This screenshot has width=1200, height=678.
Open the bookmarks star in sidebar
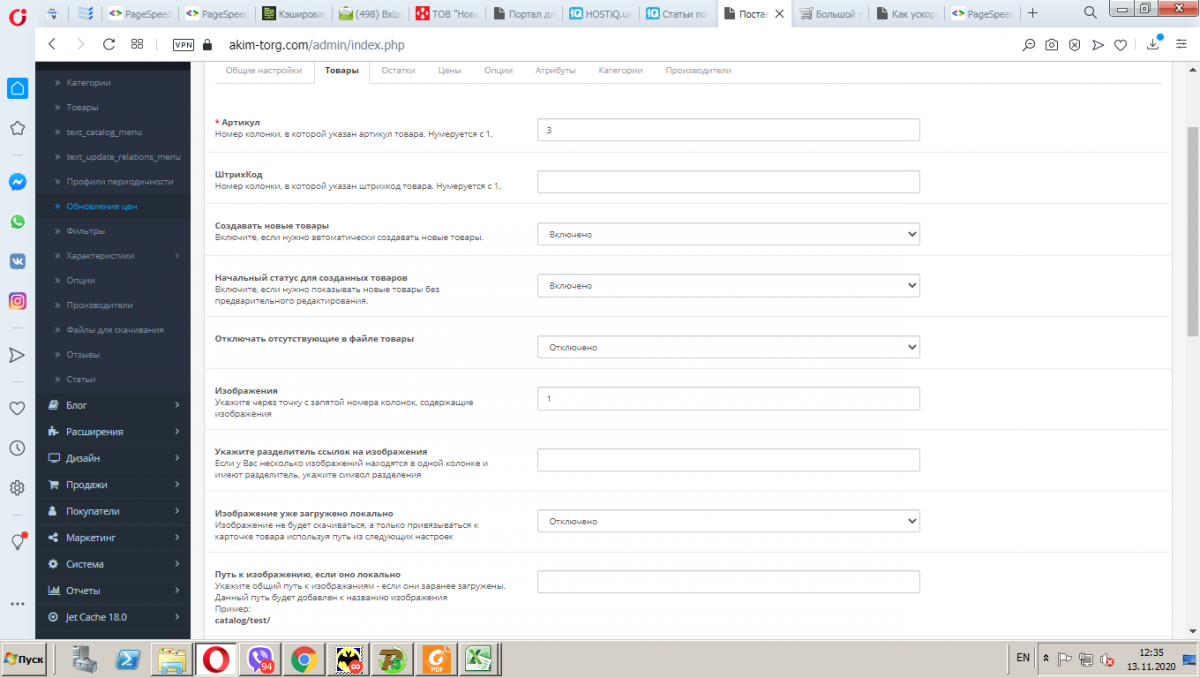17,128
